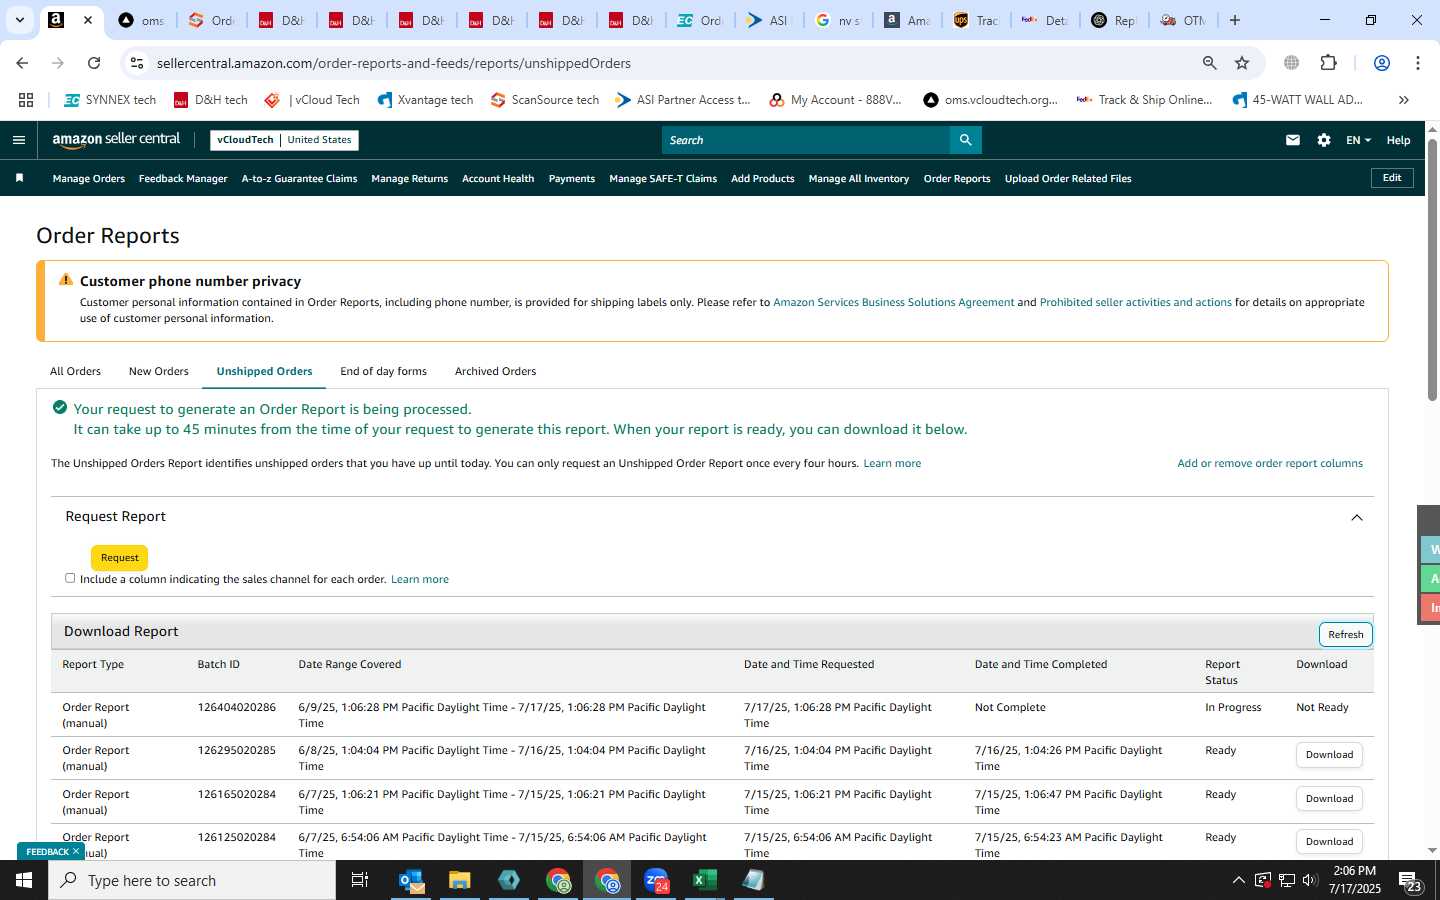The width and height of the screenshot is (1440, 900).
Task: Open Outlook from the taskbar
Action: pos(411,880)
